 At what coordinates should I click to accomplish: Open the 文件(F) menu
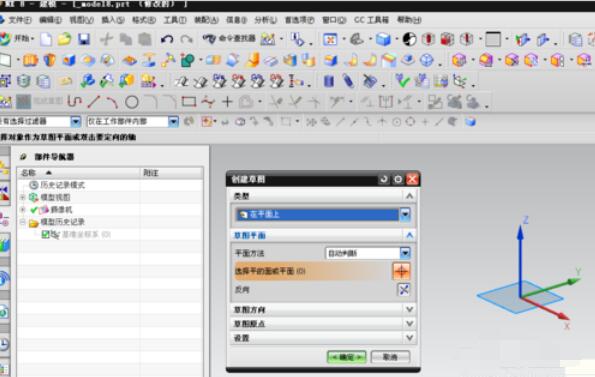19,20
